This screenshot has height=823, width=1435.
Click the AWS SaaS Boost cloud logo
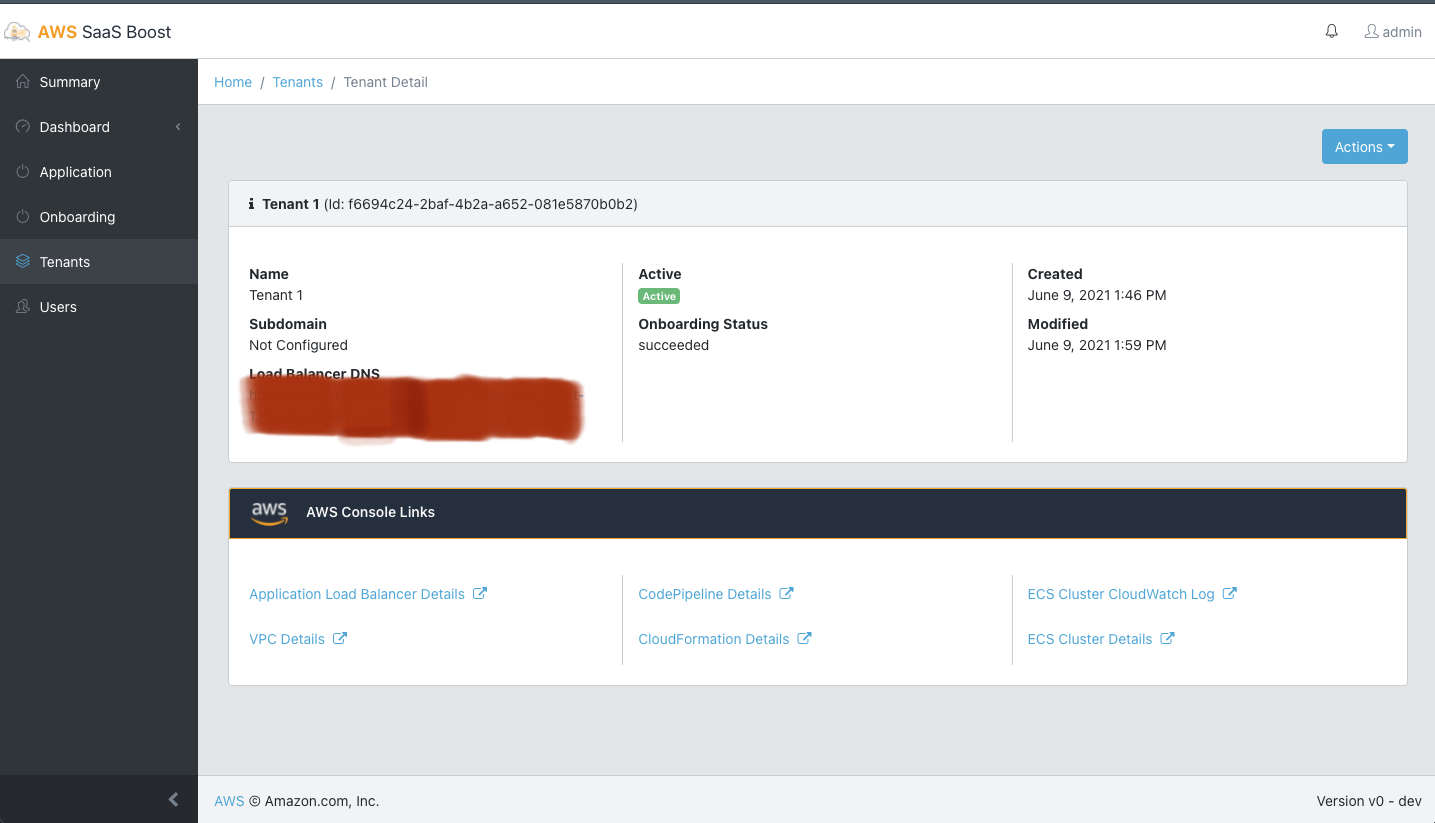(17, 32)
